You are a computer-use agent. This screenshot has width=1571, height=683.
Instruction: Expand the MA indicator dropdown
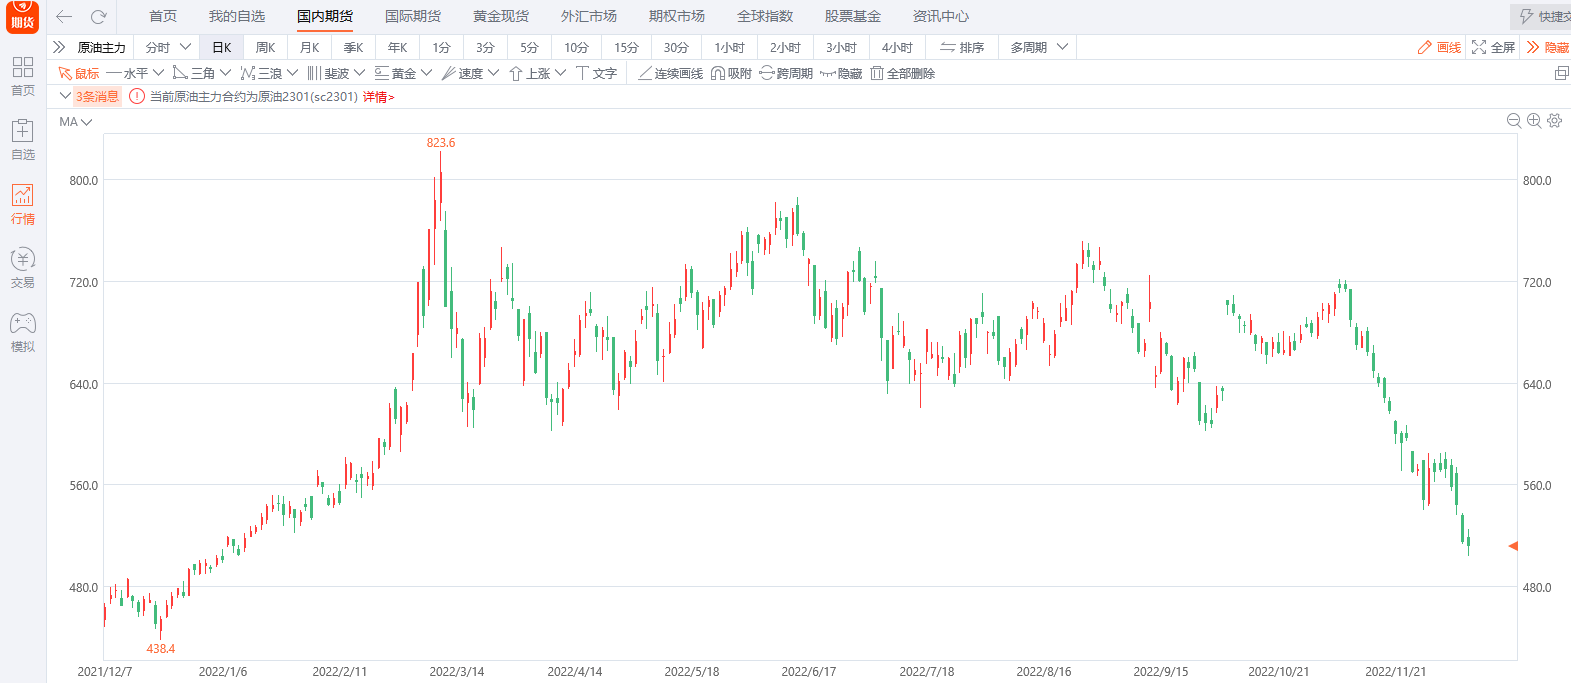click(x=76, y=122)
